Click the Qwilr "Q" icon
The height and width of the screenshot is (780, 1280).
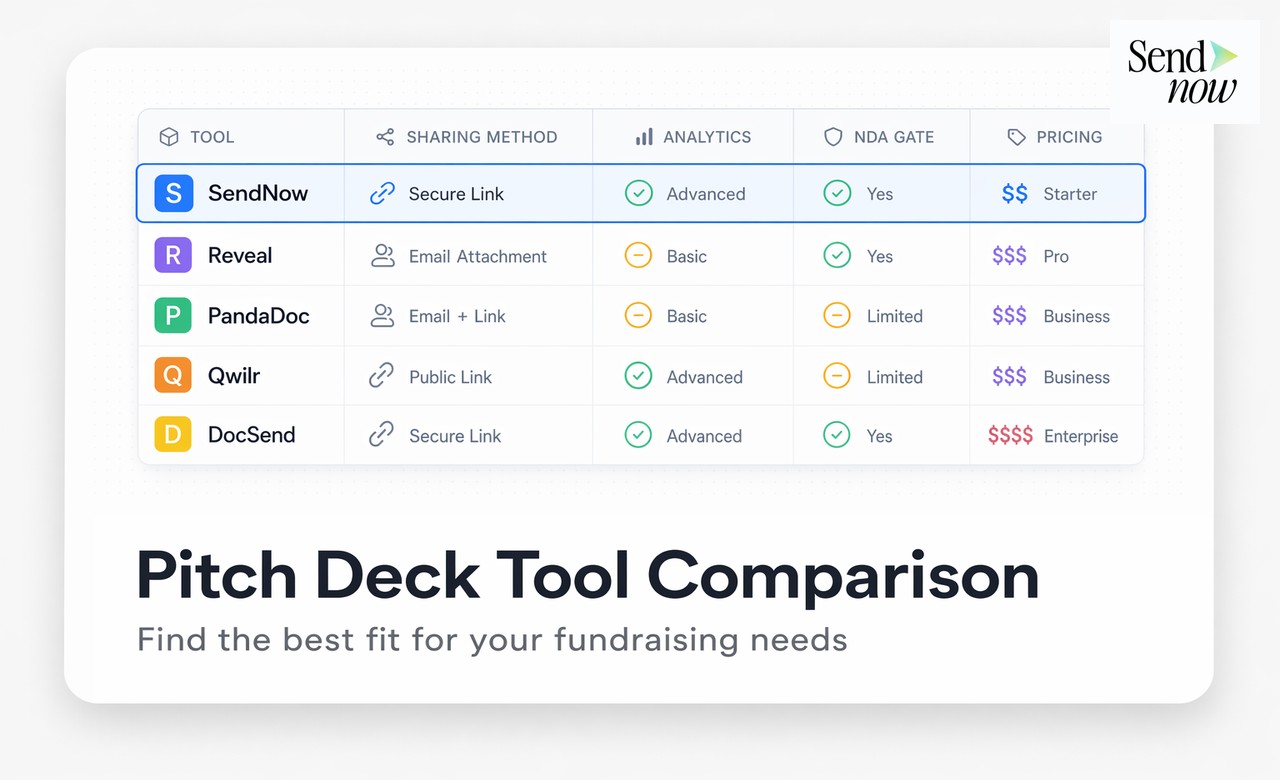point(173,376)
